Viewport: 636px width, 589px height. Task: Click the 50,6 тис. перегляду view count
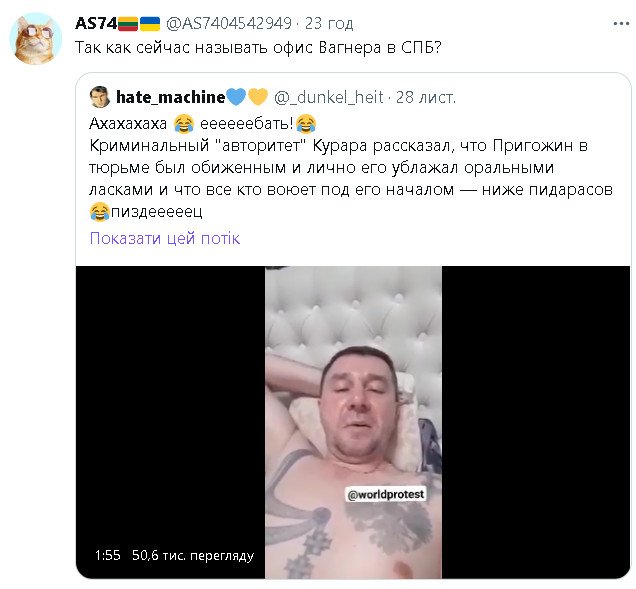click(x=193, y=555)
